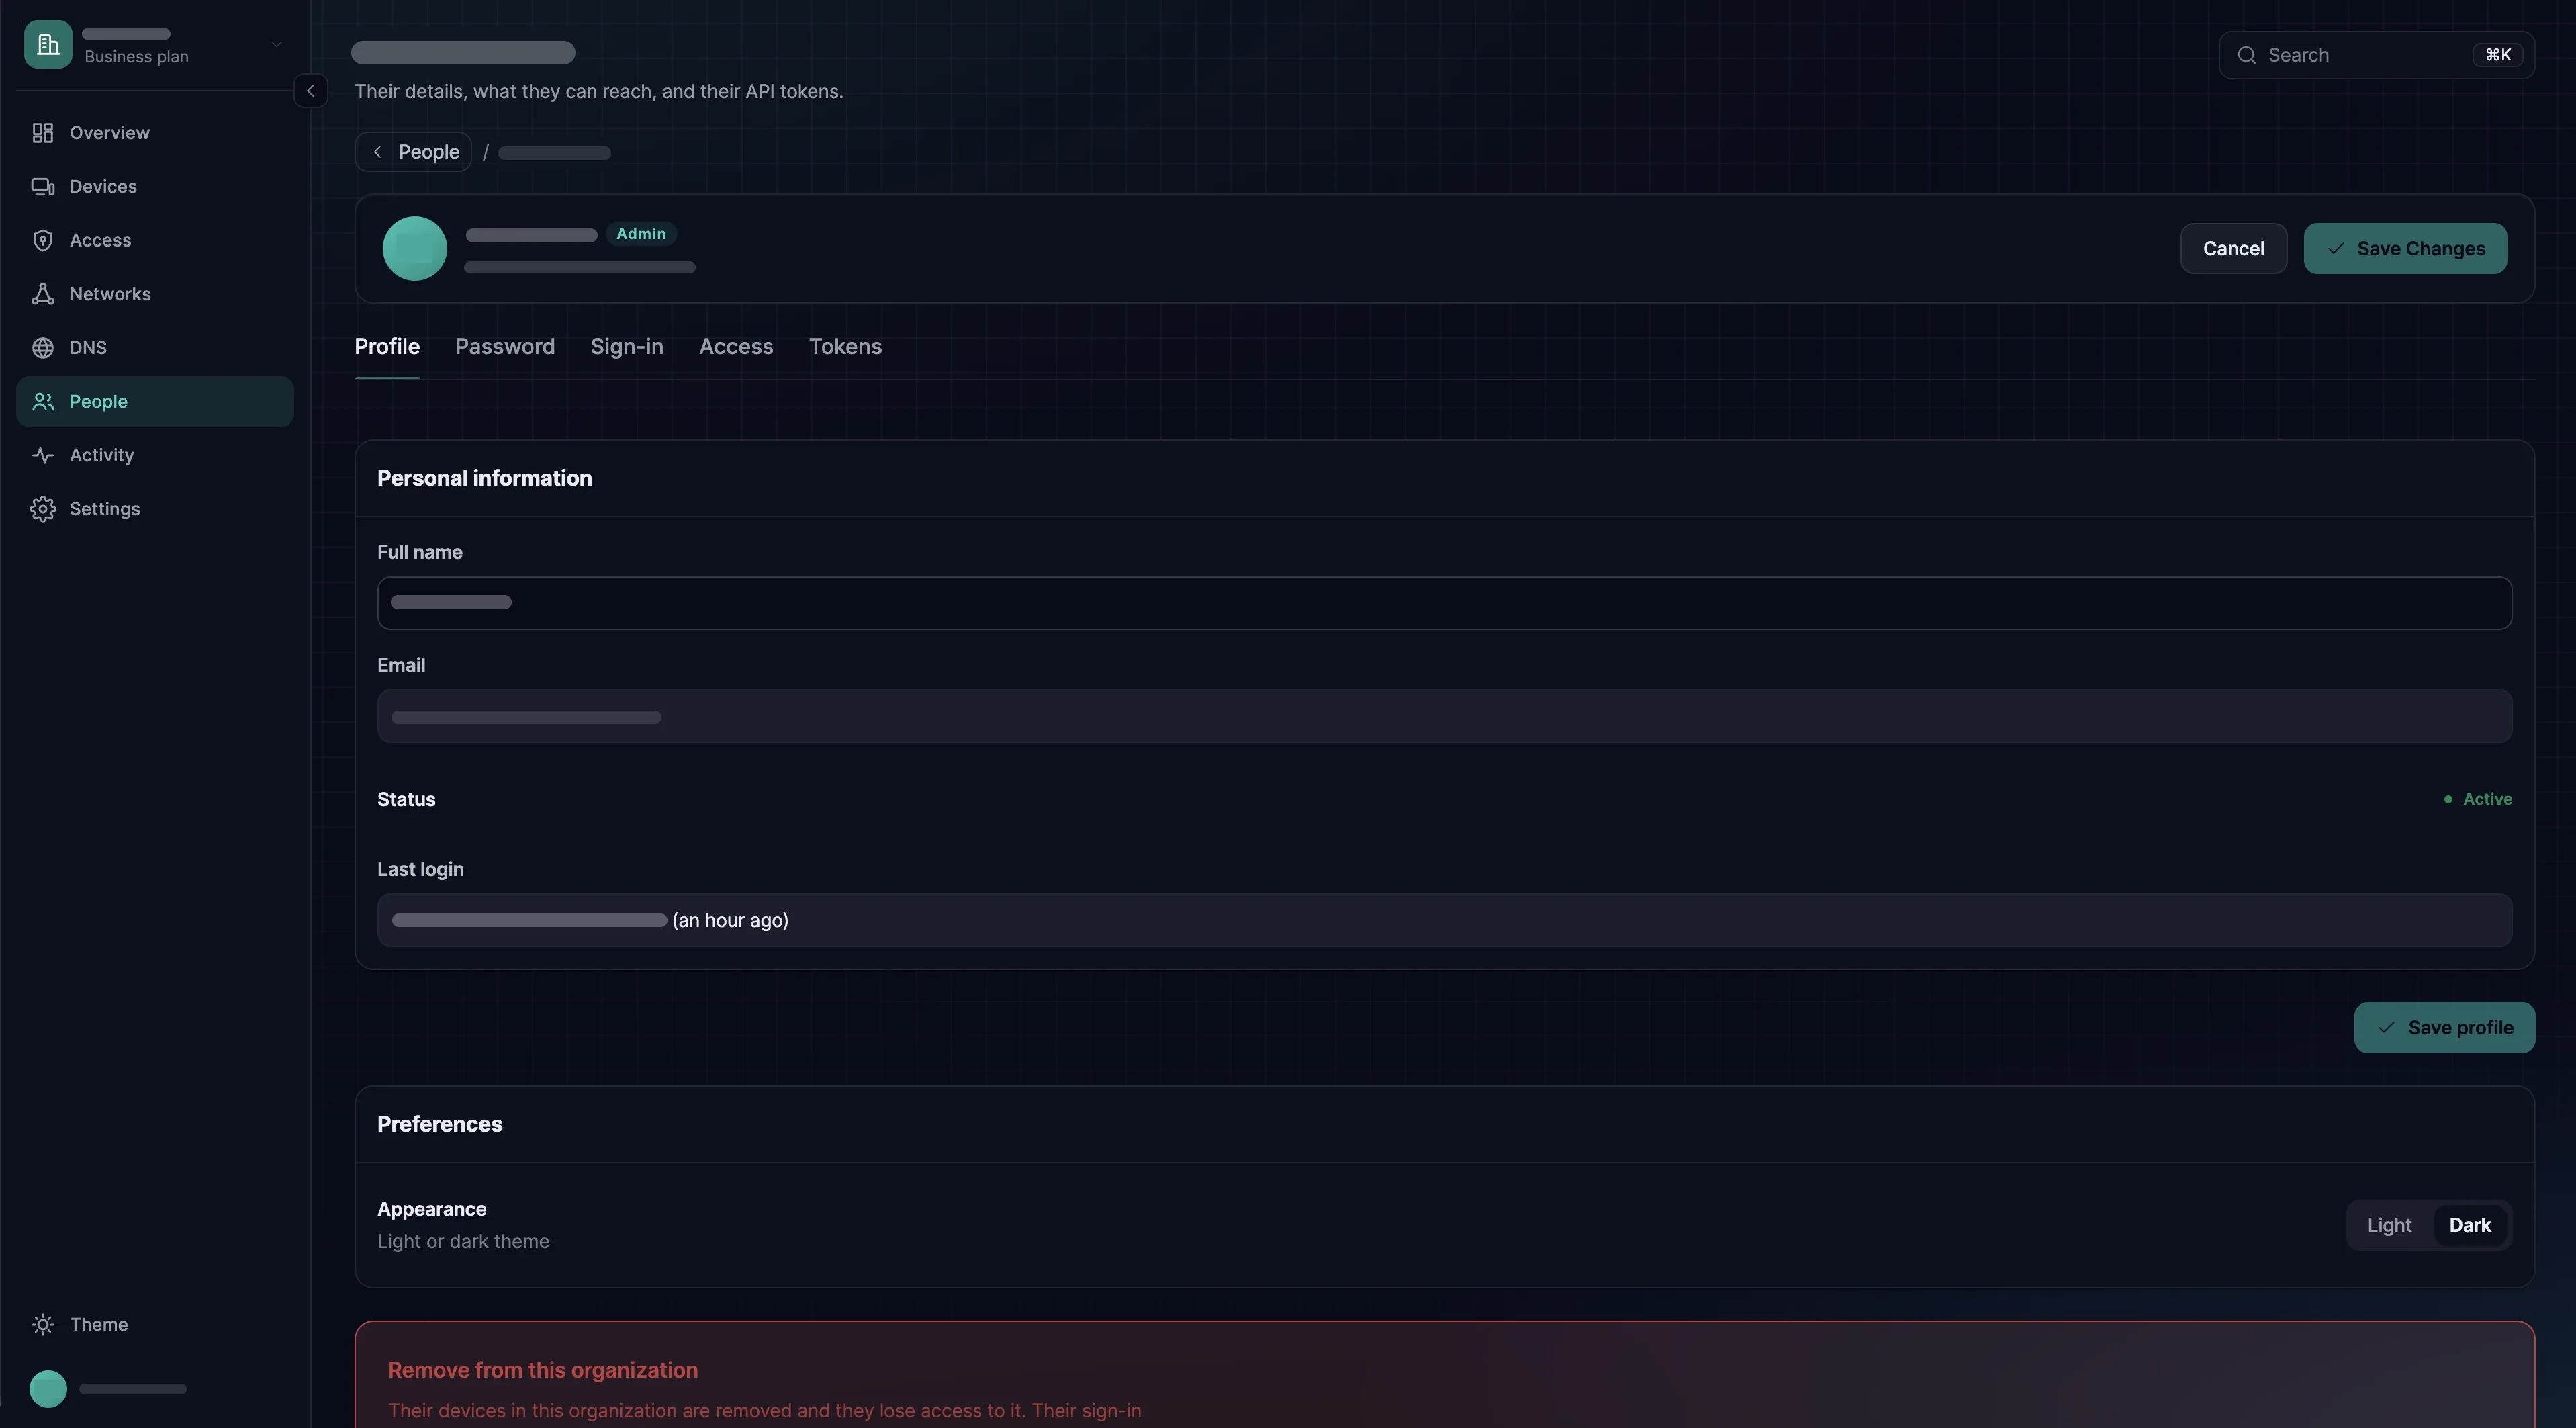Image resolution: width=2576 pixels, height=1428 pixels.
Task: Click the Save profile button
Action: point(2443,1028)
